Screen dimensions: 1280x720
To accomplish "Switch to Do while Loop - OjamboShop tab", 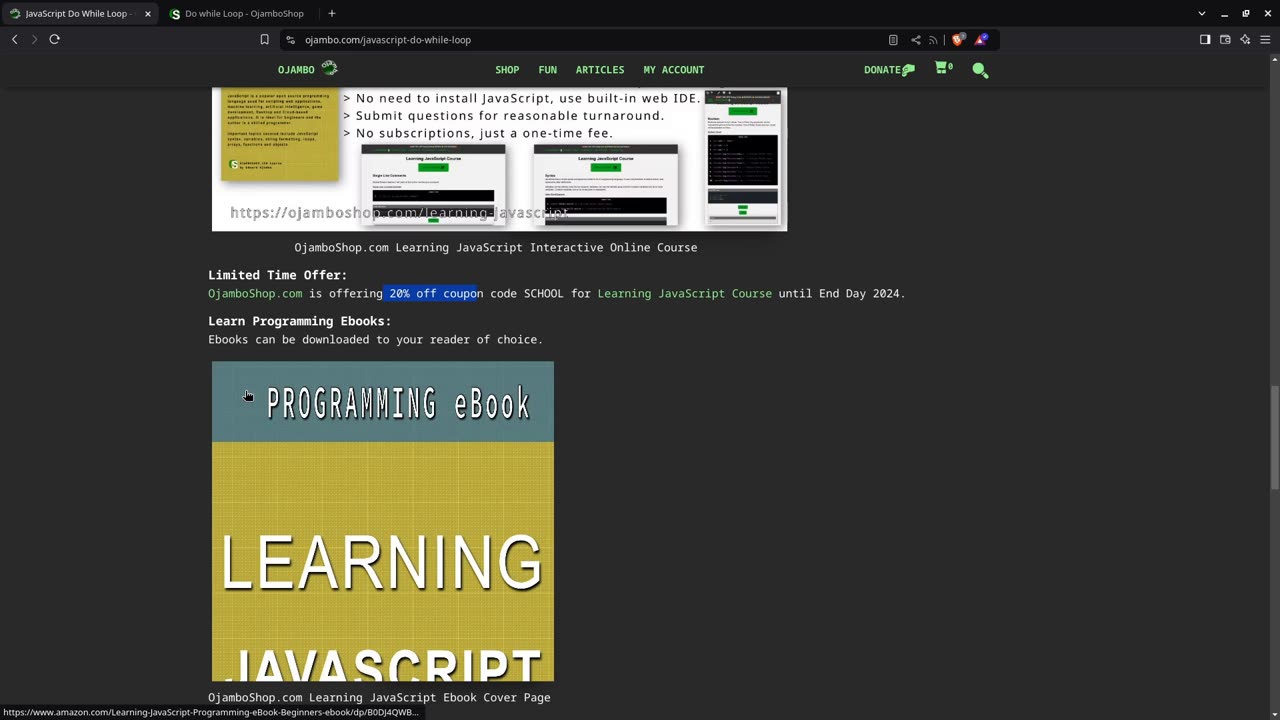I will pos(240,14).
